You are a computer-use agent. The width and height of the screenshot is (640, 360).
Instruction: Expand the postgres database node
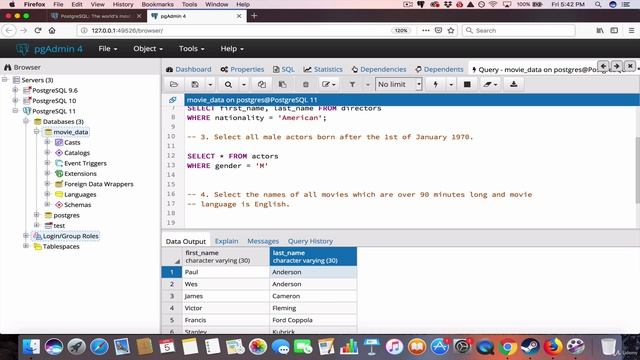pyautogui.click(x=37, y=215)
